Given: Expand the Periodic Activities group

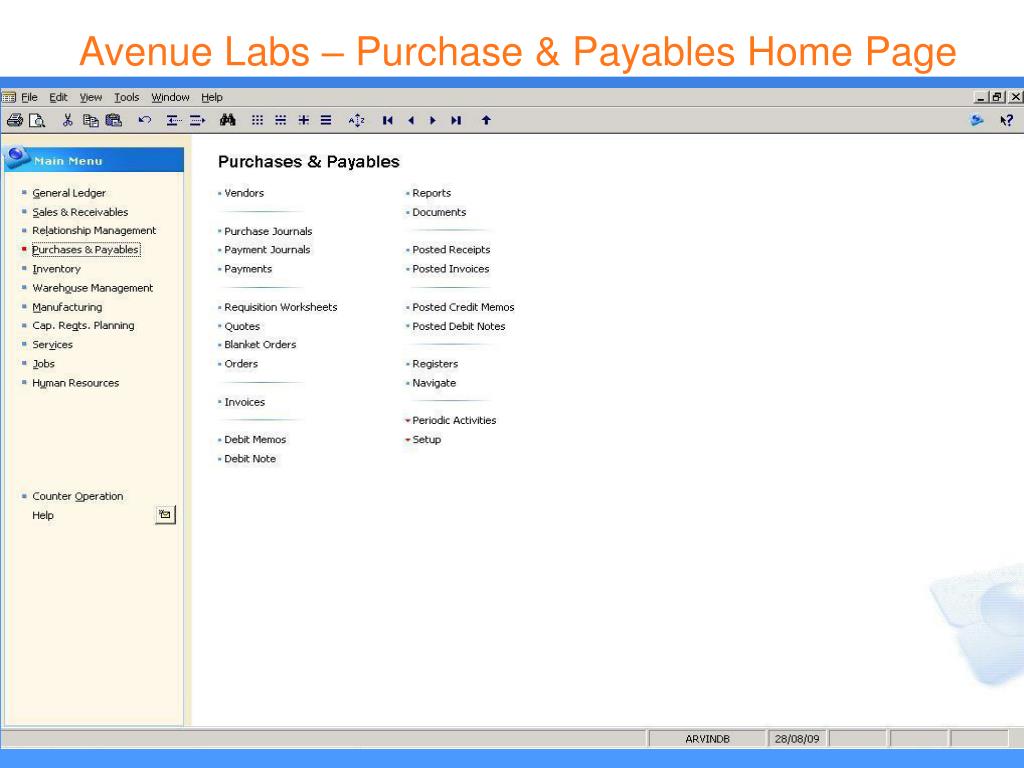Looking at the screenshot, I should pyautogui.click(x=451, y=421).
